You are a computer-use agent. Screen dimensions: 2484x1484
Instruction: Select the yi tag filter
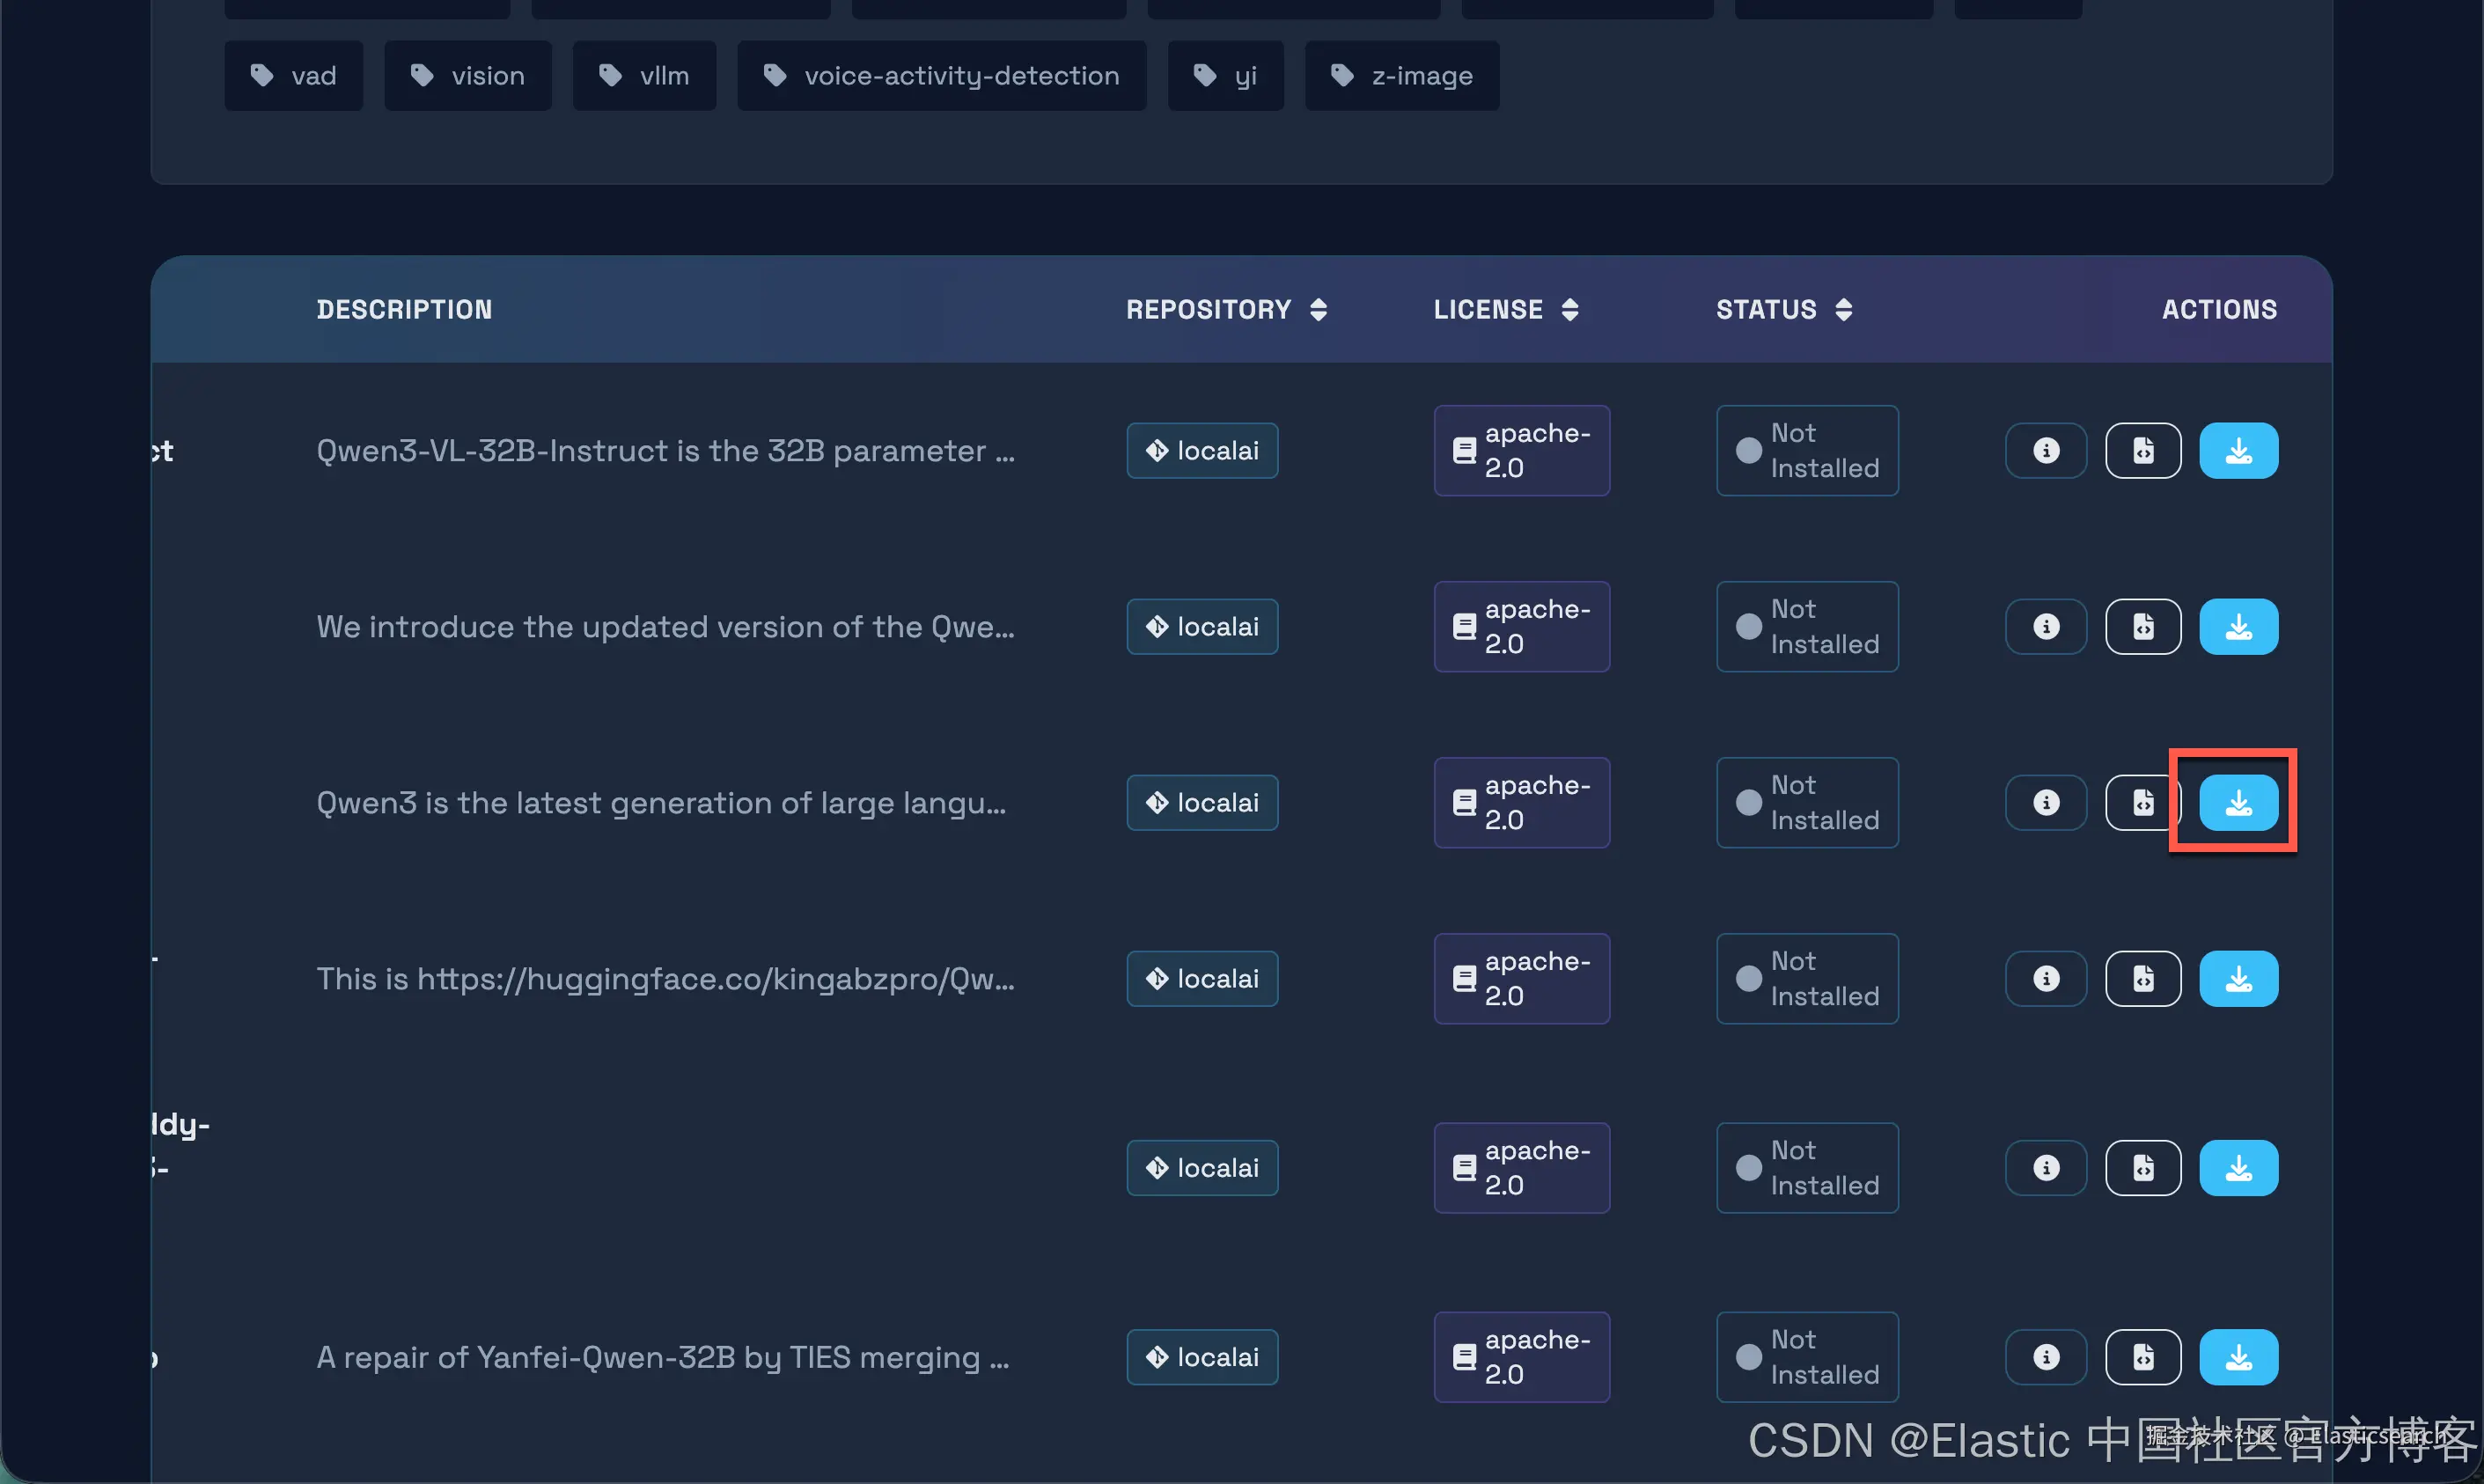click(1225, 76)
